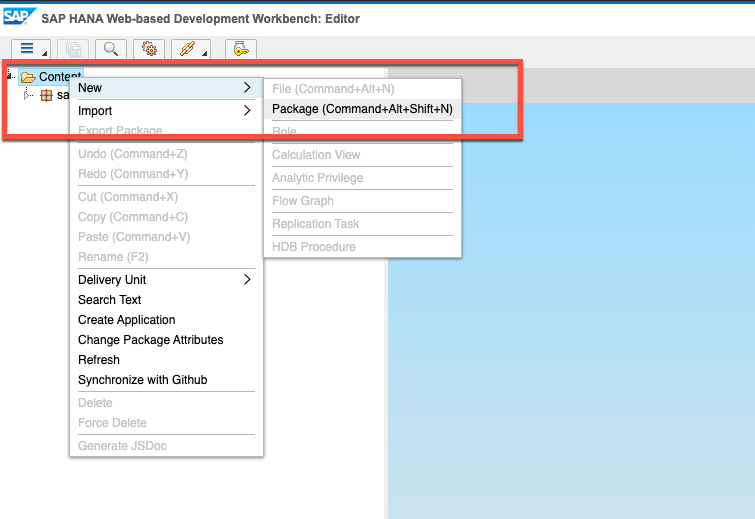
Task: Select Import in the context menu
Action: coord(166,110)
